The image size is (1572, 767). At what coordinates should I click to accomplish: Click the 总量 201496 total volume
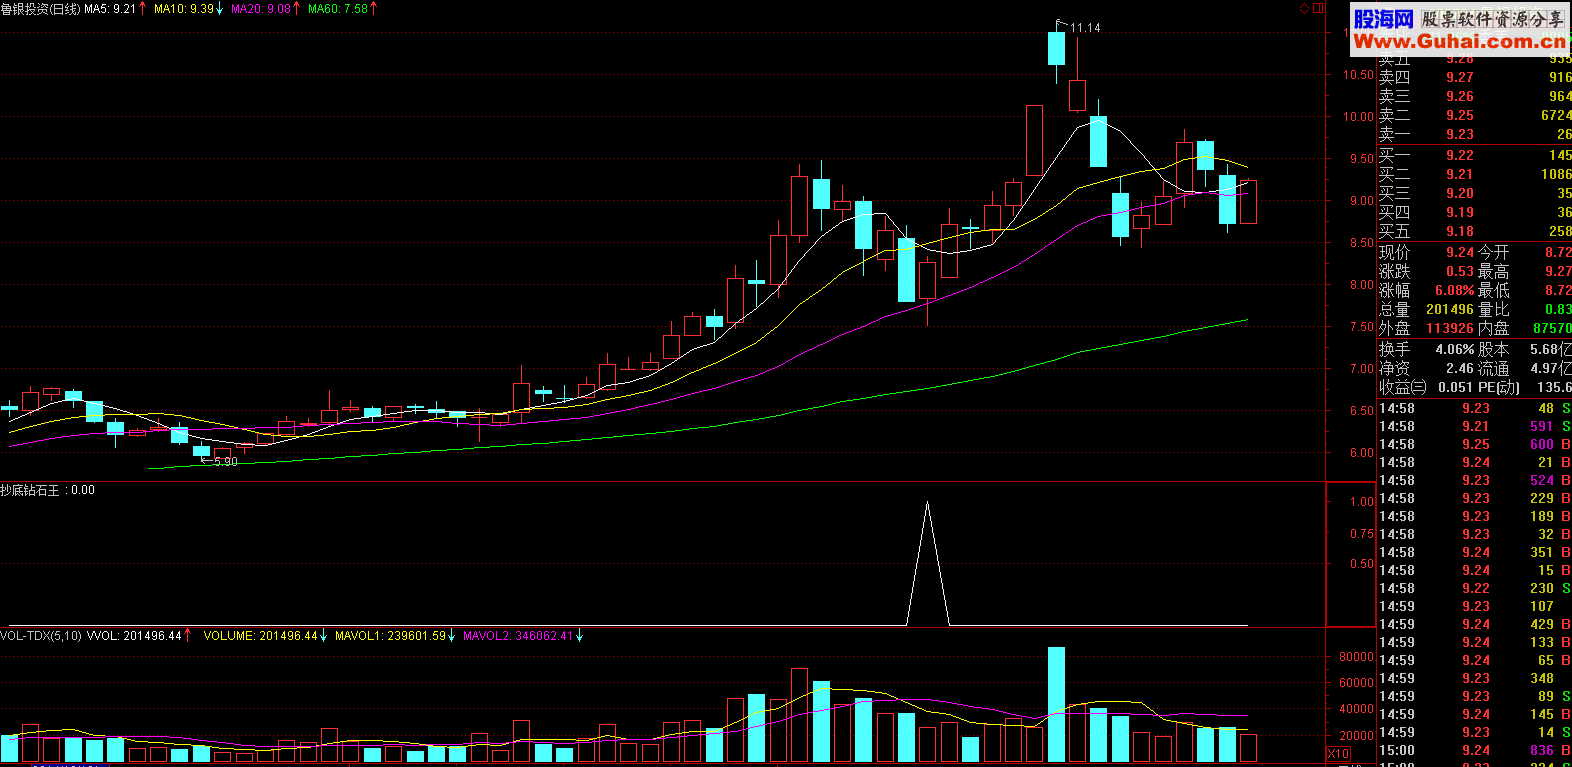(1426, 309)
